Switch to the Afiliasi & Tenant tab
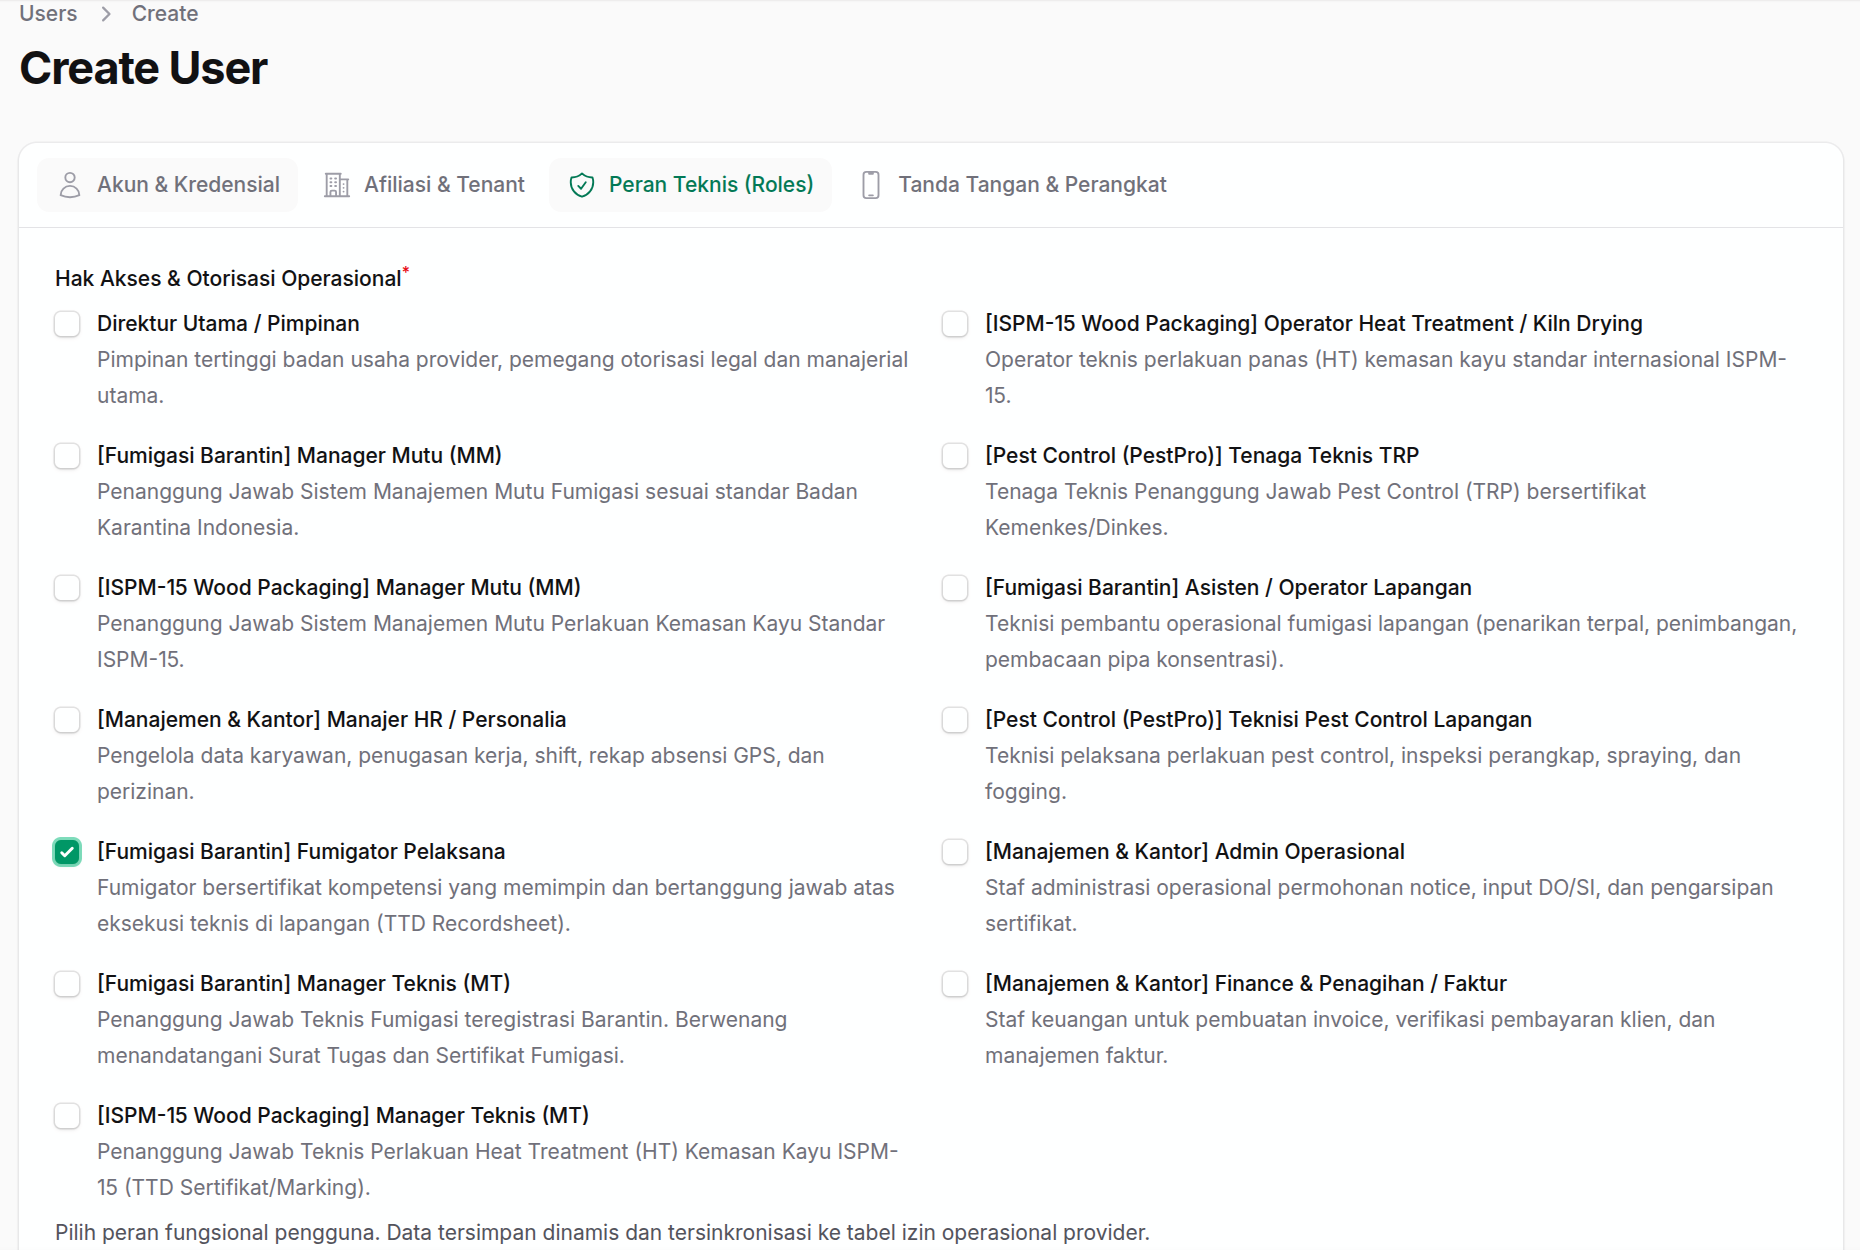The width and height of the screenshot is (1860, 1250). tap(425, 185)
